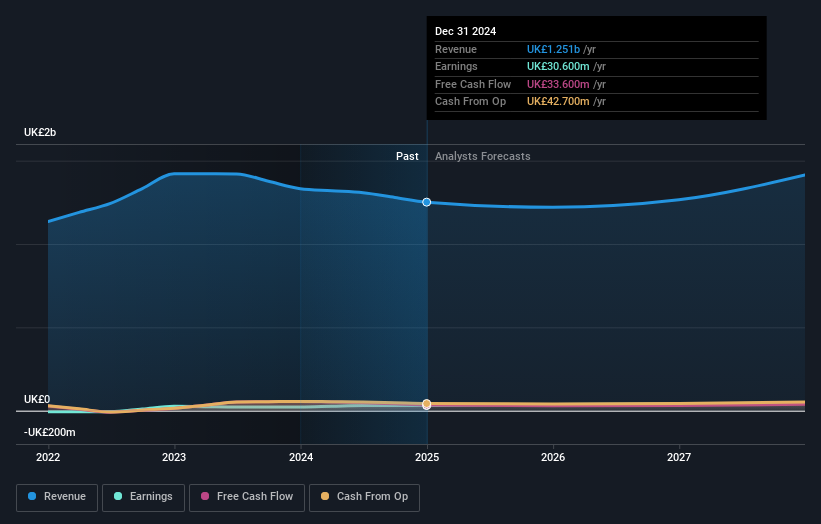Viewport: 821px width, 524px height.
Task: Click the tooltip date 'Dec 31 2024'
Action: click(x=465, y=31)
